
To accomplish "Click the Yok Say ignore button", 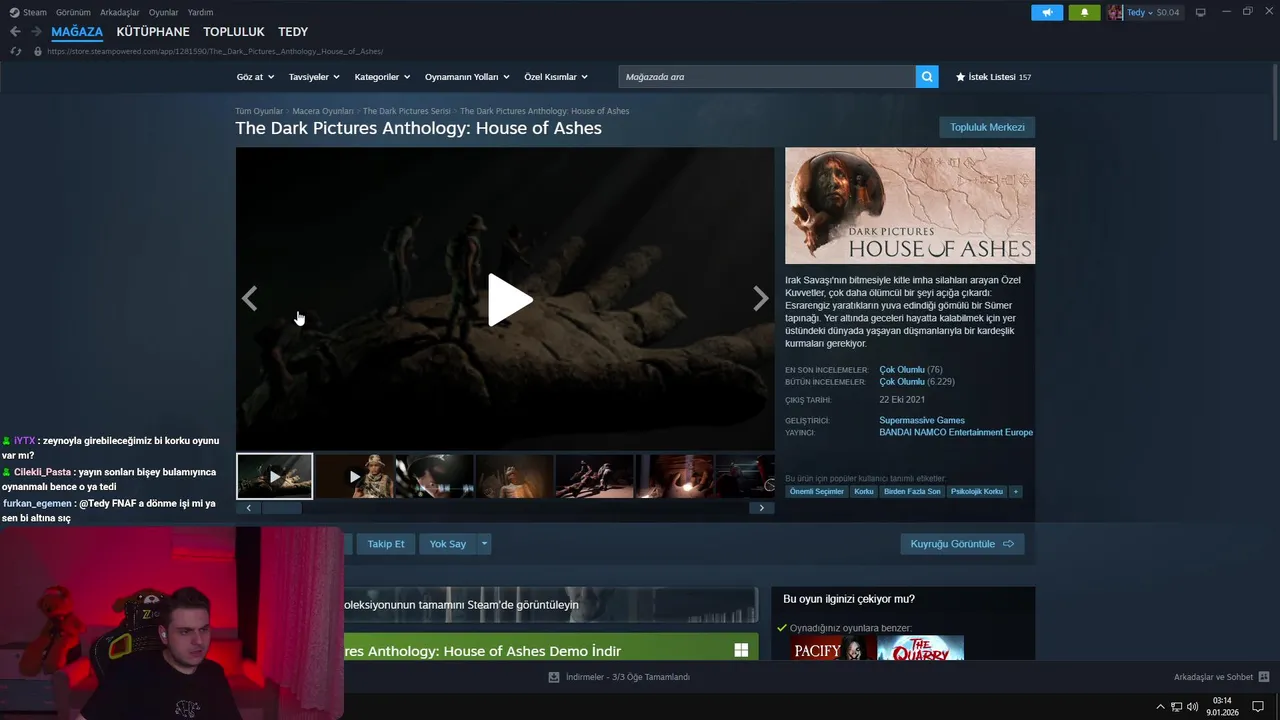I will 448,544.
